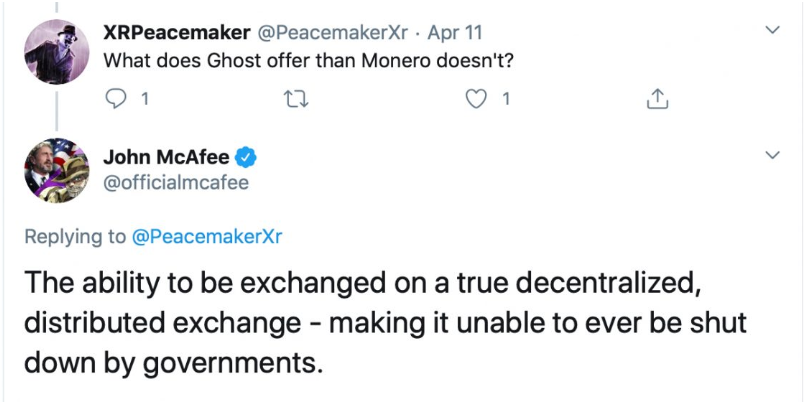
Task: Open John McAfee tweet's more-options chevron
Action: click(x=771, y=156)
